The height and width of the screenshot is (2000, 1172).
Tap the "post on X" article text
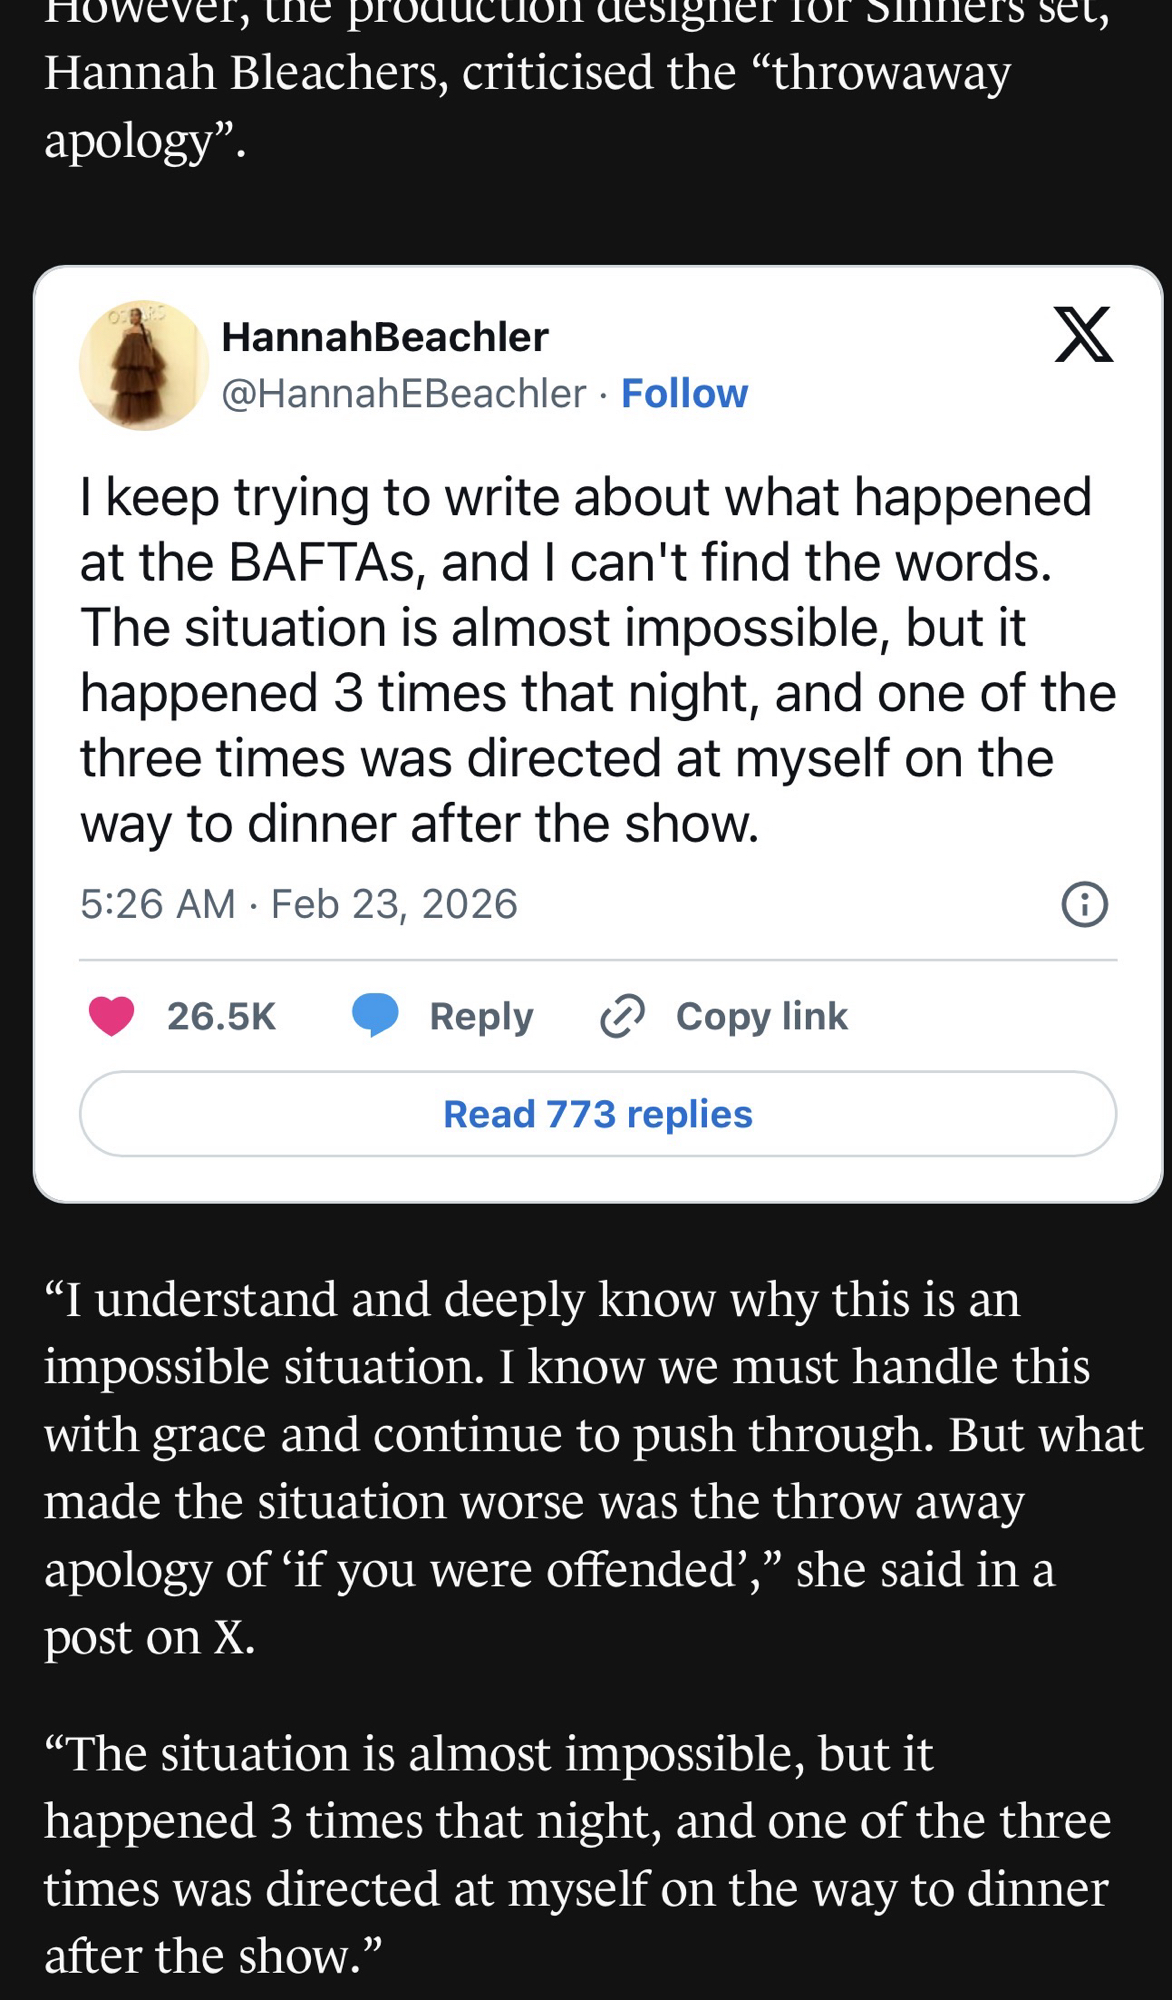pyautogui.click(x=150, y=1637)
